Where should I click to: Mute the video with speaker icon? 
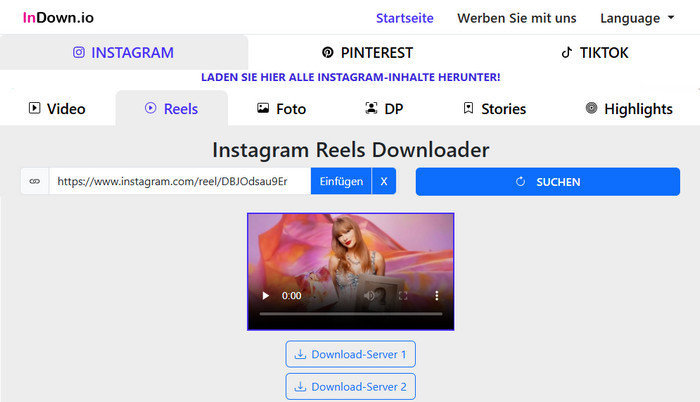pos(369,296)
